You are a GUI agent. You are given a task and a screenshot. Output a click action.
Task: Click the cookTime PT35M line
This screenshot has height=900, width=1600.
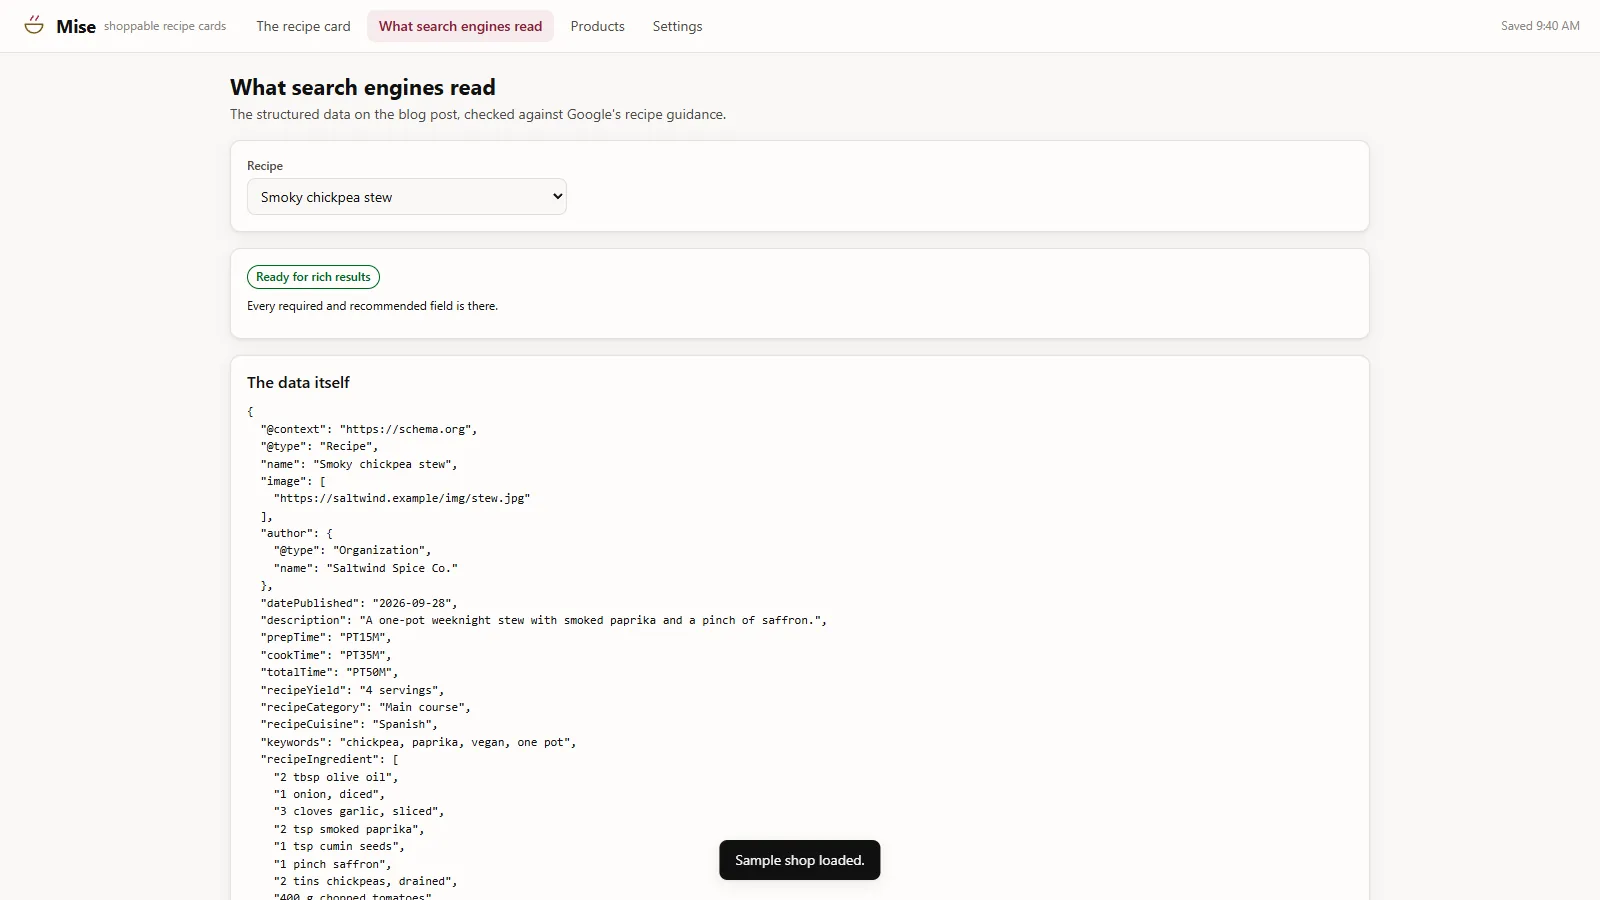(x=326, y=655)
